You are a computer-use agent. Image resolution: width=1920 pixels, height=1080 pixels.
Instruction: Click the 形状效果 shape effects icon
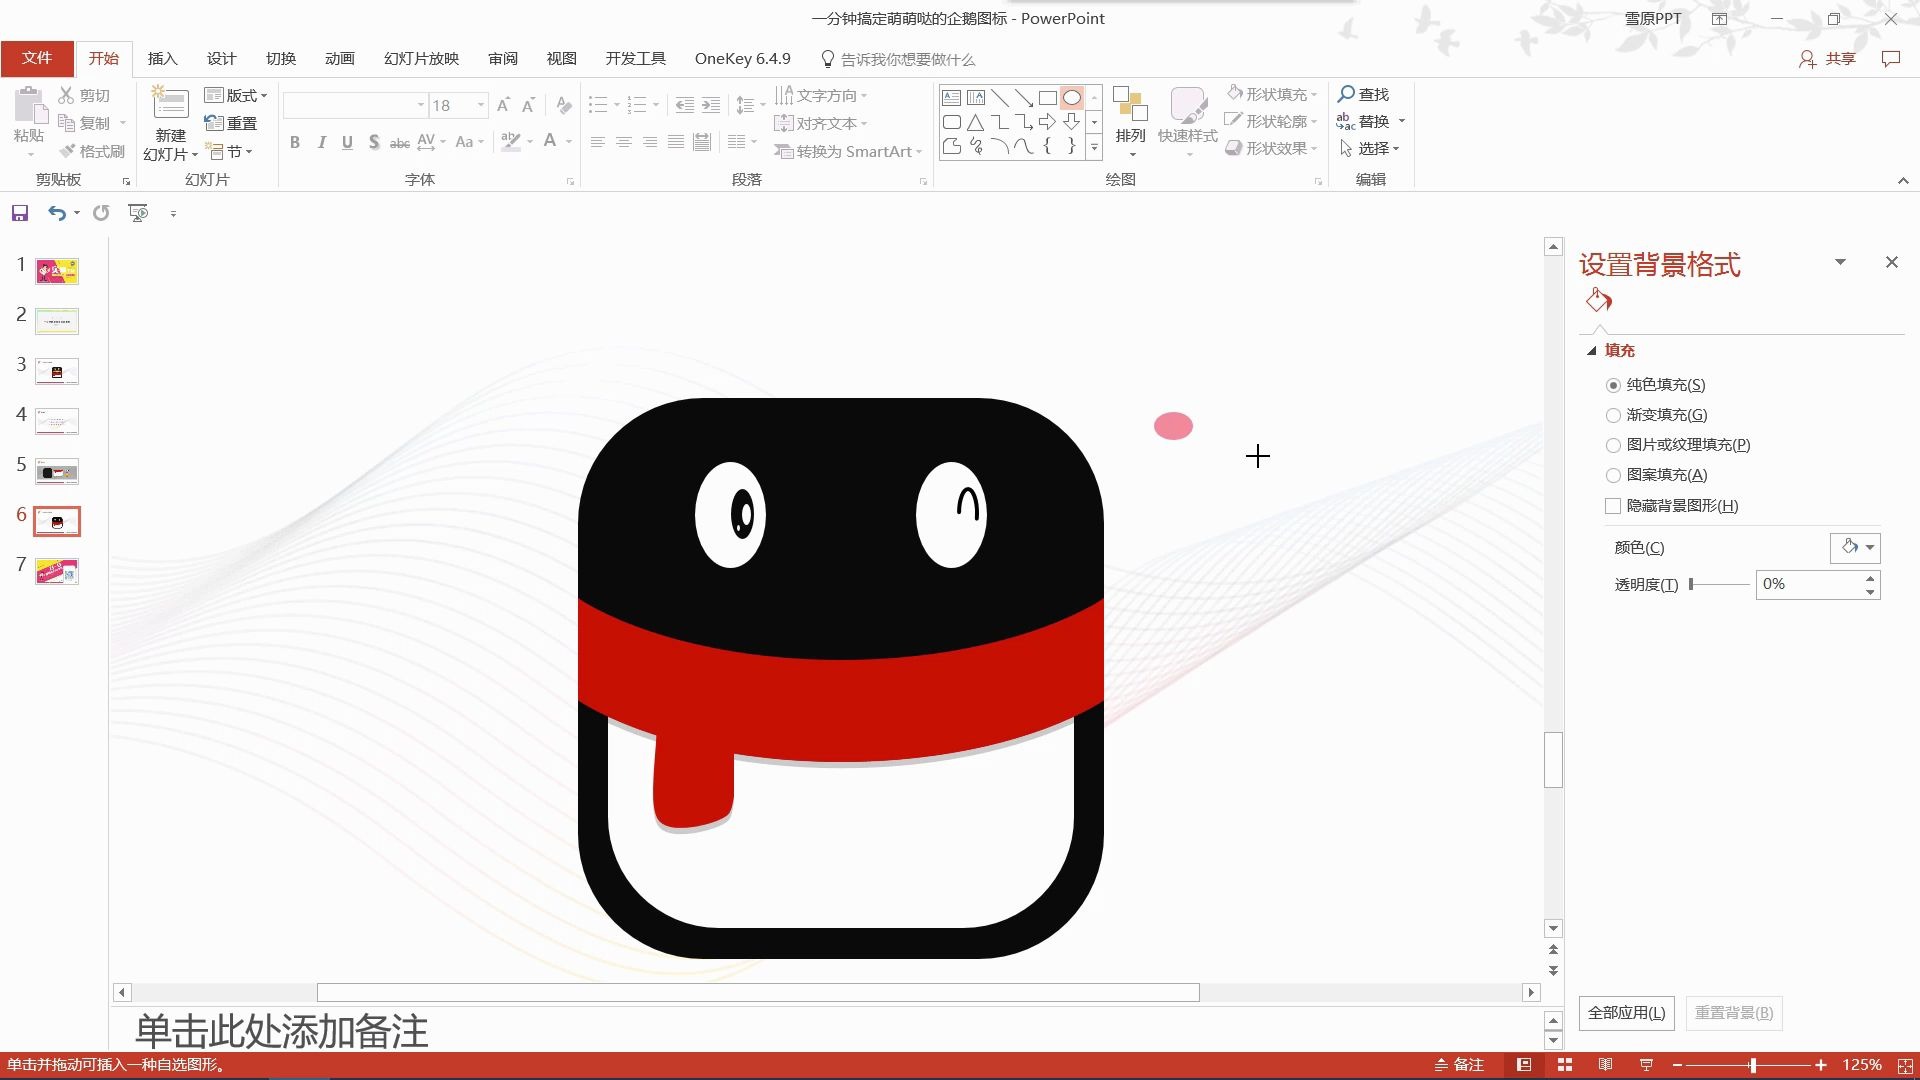[1274, 148]
